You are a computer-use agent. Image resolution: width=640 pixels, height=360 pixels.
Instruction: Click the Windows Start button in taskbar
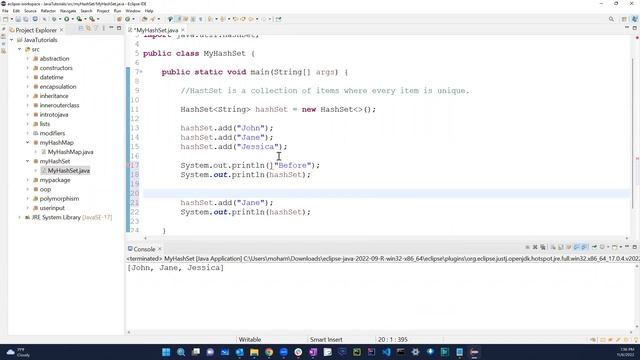tap(166, 352)
